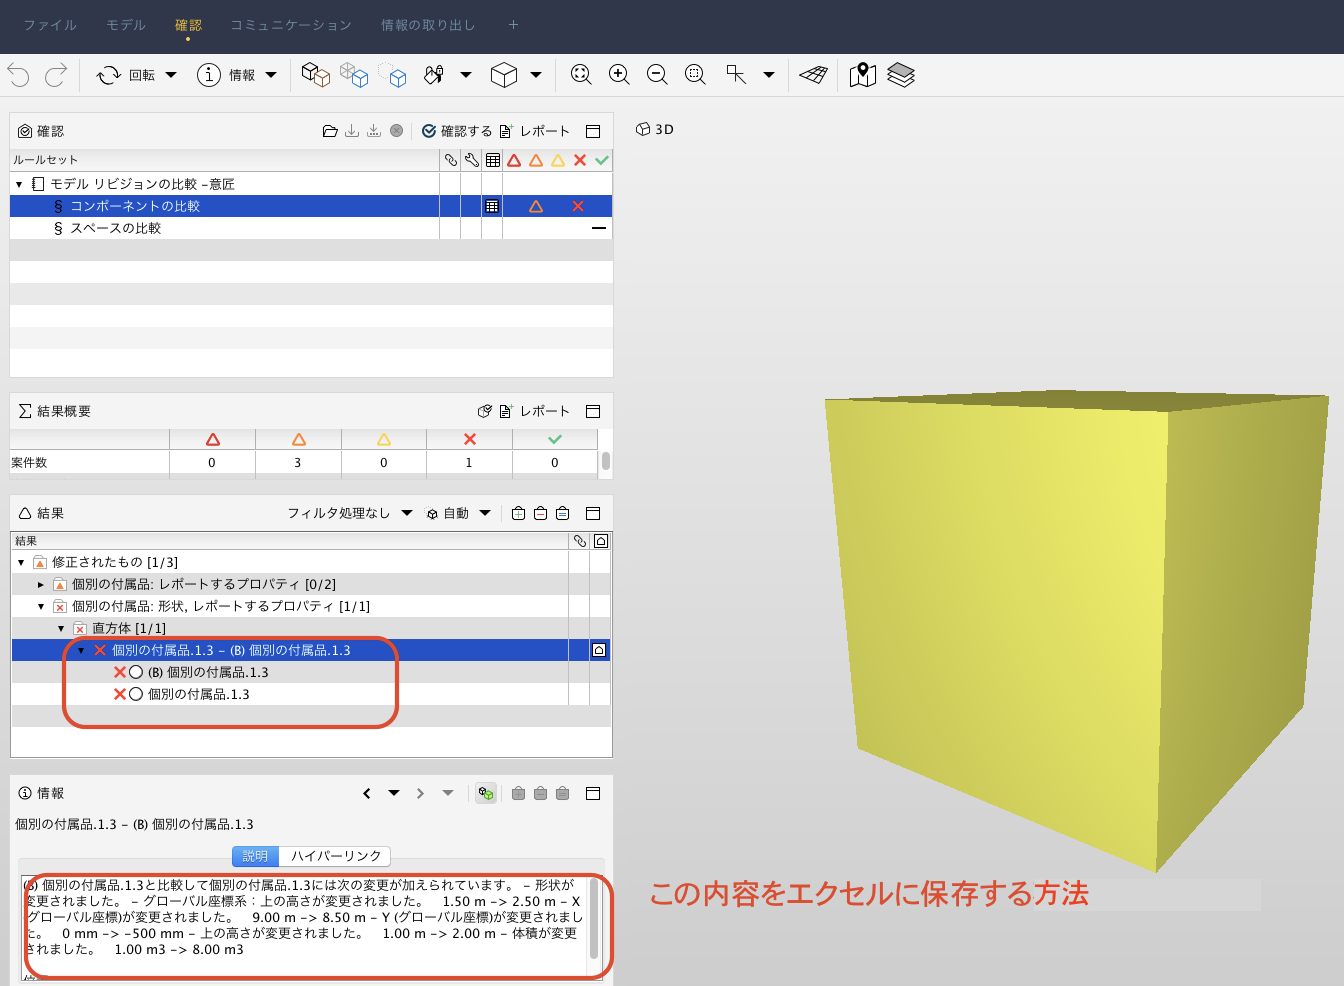Image resolution: width=1344 pixels, height=986 pixels.
Task: Open the layers stack icon in toolbar
Action: pos(901,75)
